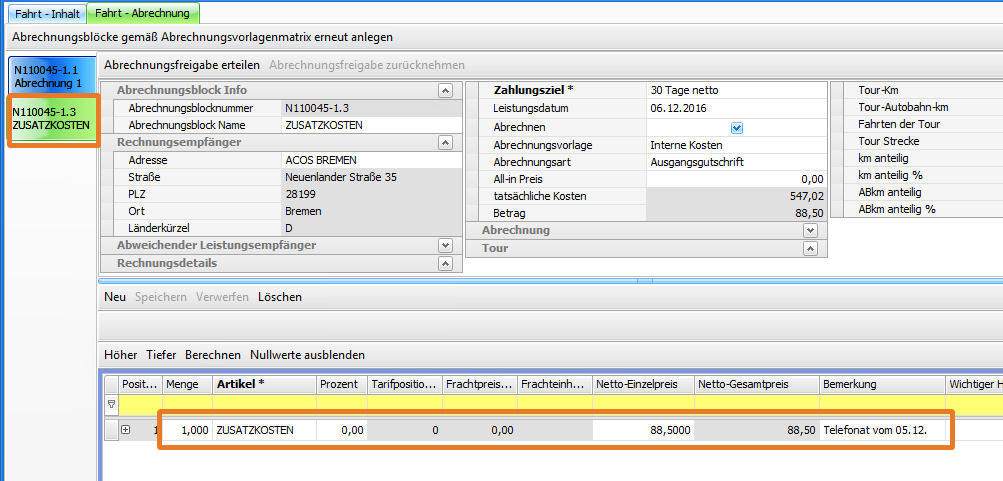
Task: Click Löschen to delete the position
Action: coord(279,297)
